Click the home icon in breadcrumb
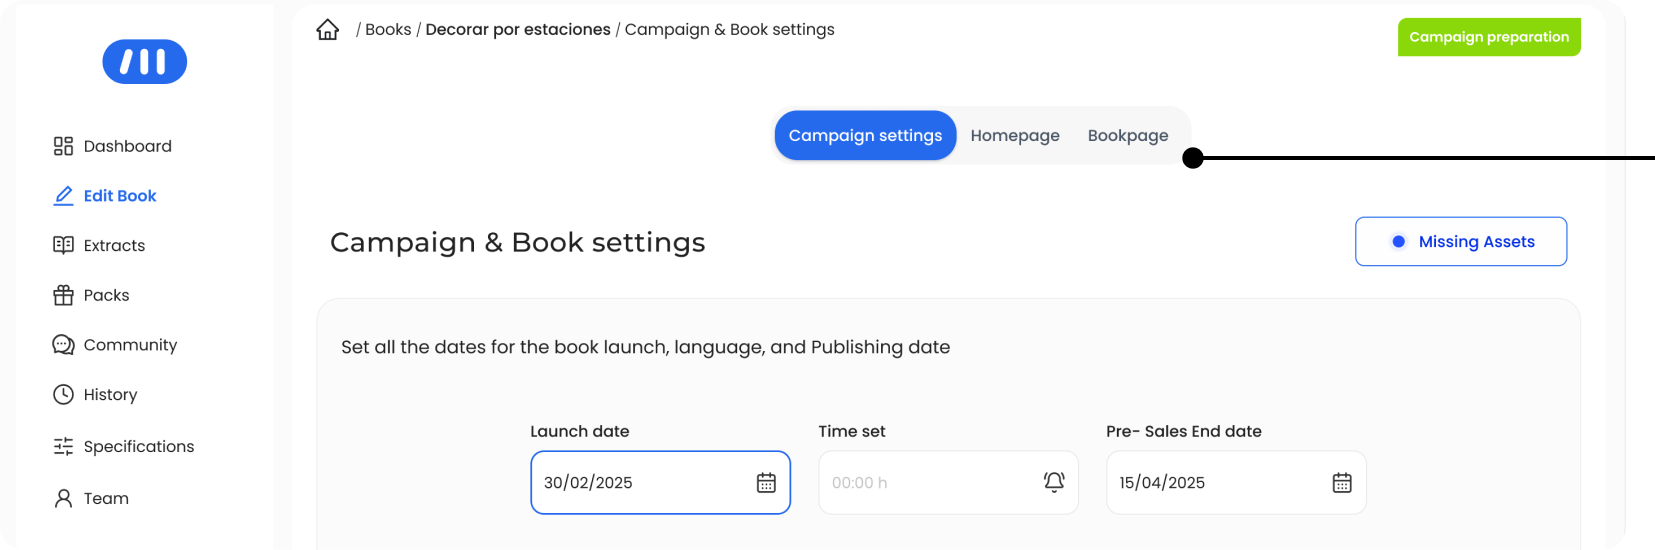This screenshot has height=550, width=1655. [327, 30]
